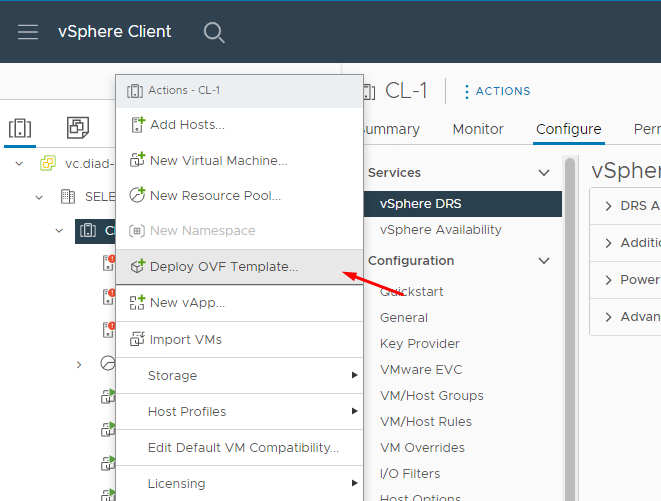
Task: Expand the Power panel on the right
Action: (x=609, y=280)
